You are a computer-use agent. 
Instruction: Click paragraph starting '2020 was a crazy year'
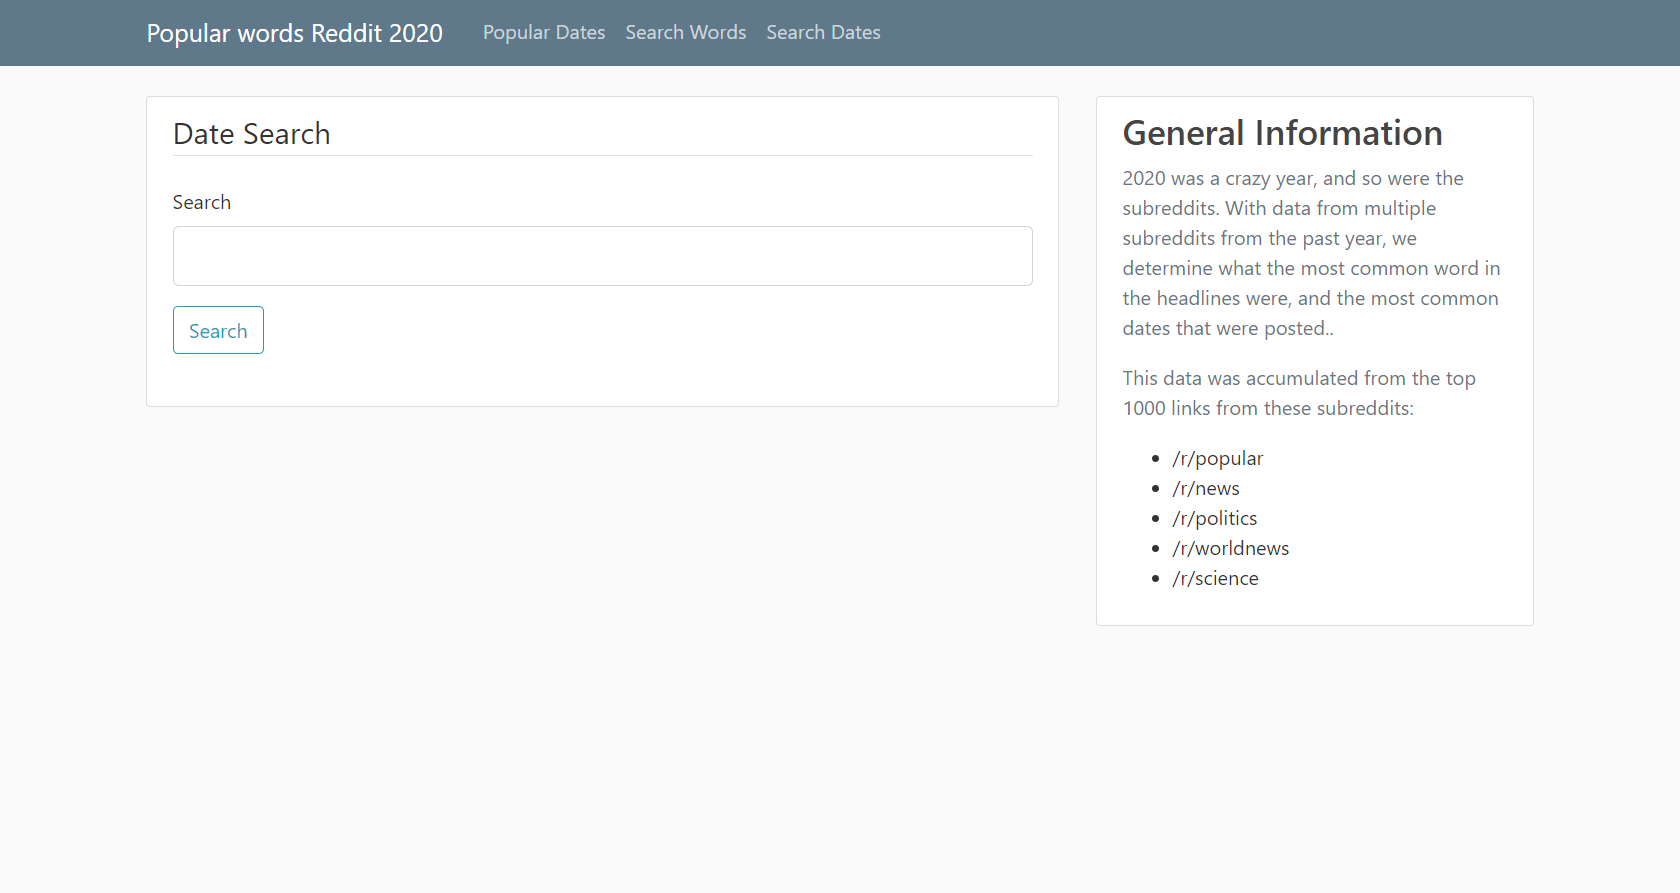coord(1314,253)
